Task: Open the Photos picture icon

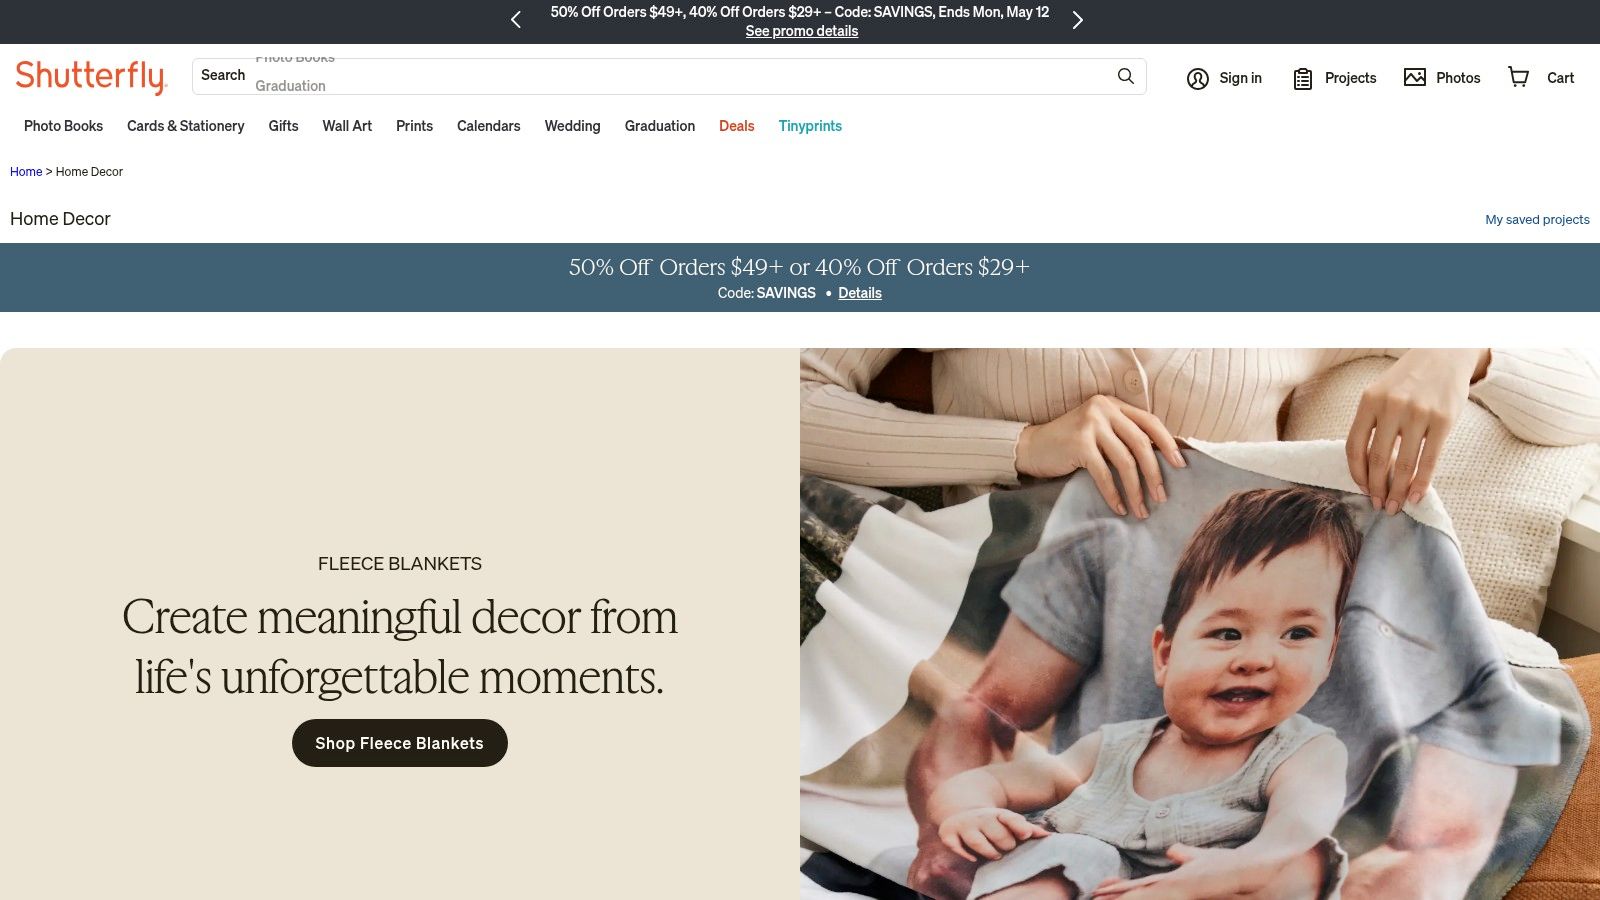Action: (x=1414, y=77)
